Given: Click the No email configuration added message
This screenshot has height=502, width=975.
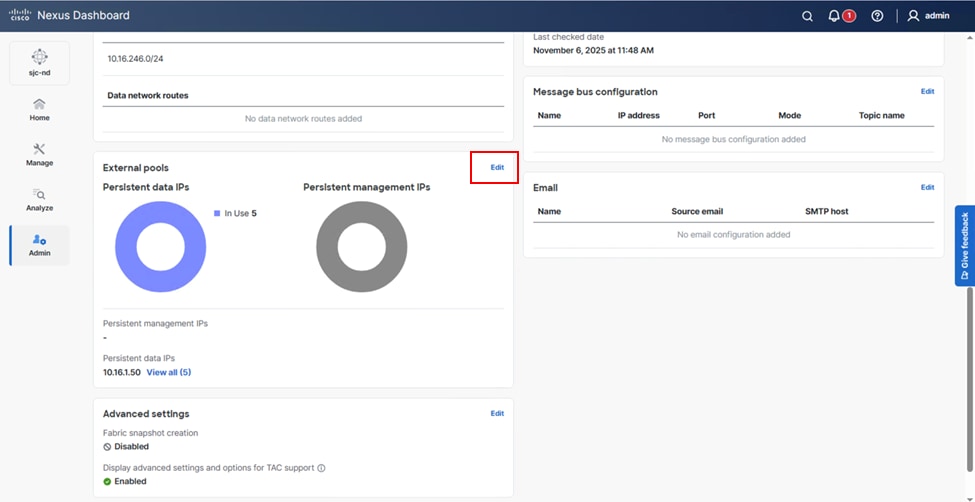Looking at the screenshot, I should tap(734, 235).
